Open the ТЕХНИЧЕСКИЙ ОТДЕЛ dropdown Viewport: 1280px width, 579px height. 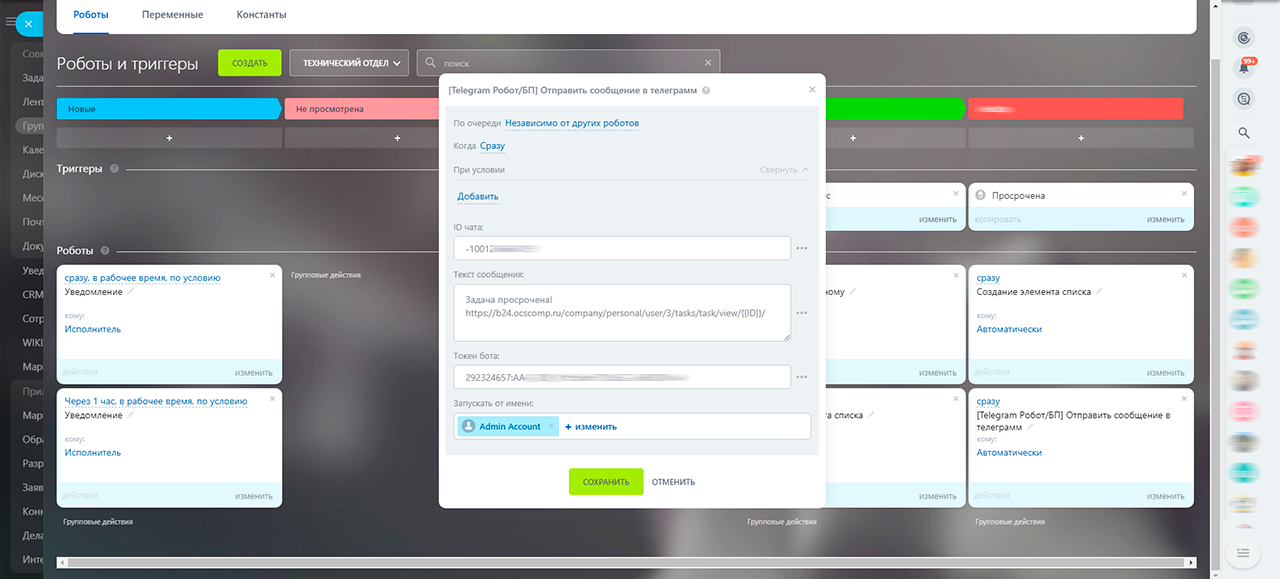(x=350, y=63)
